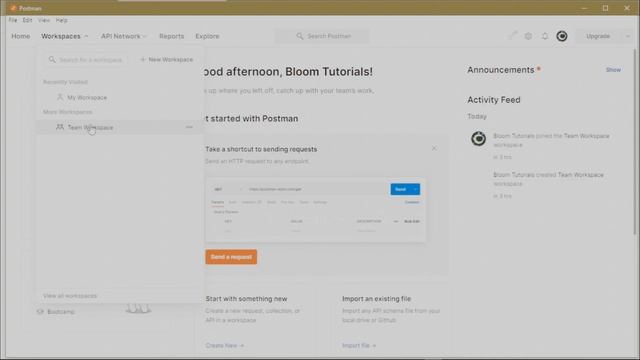This screenshot has width=640, height=360.
Task: Click the plus icon of New Workspace
Action: point(143,60)
